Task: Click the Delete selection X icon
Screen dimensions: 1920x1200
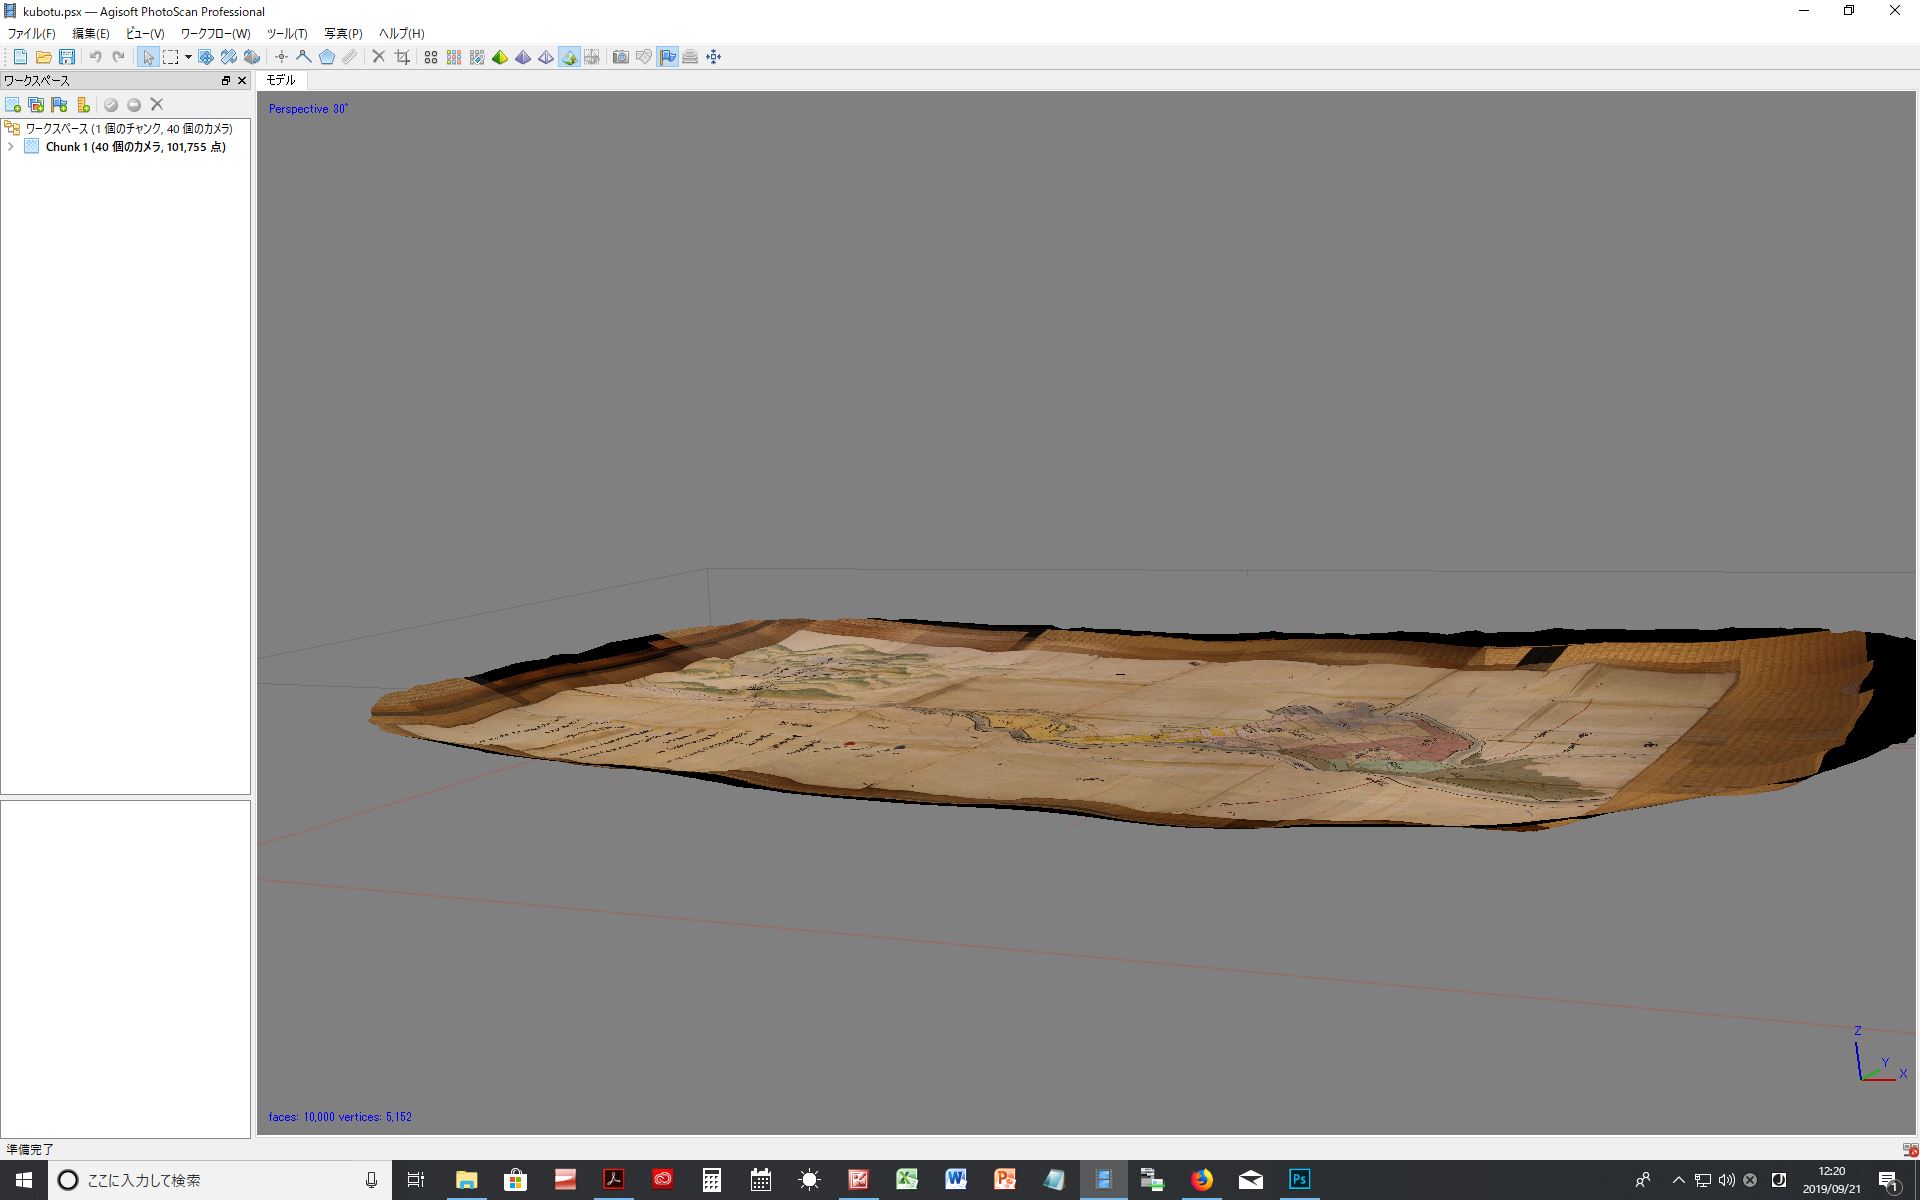Action: point(379,57)
